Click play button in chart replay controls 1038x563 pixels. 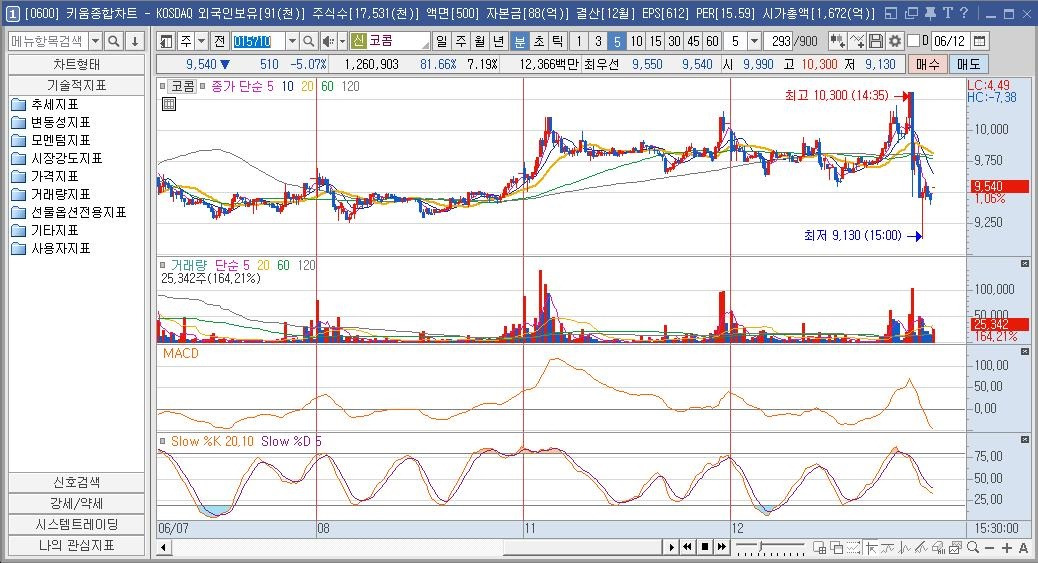(x=671, y=546)
